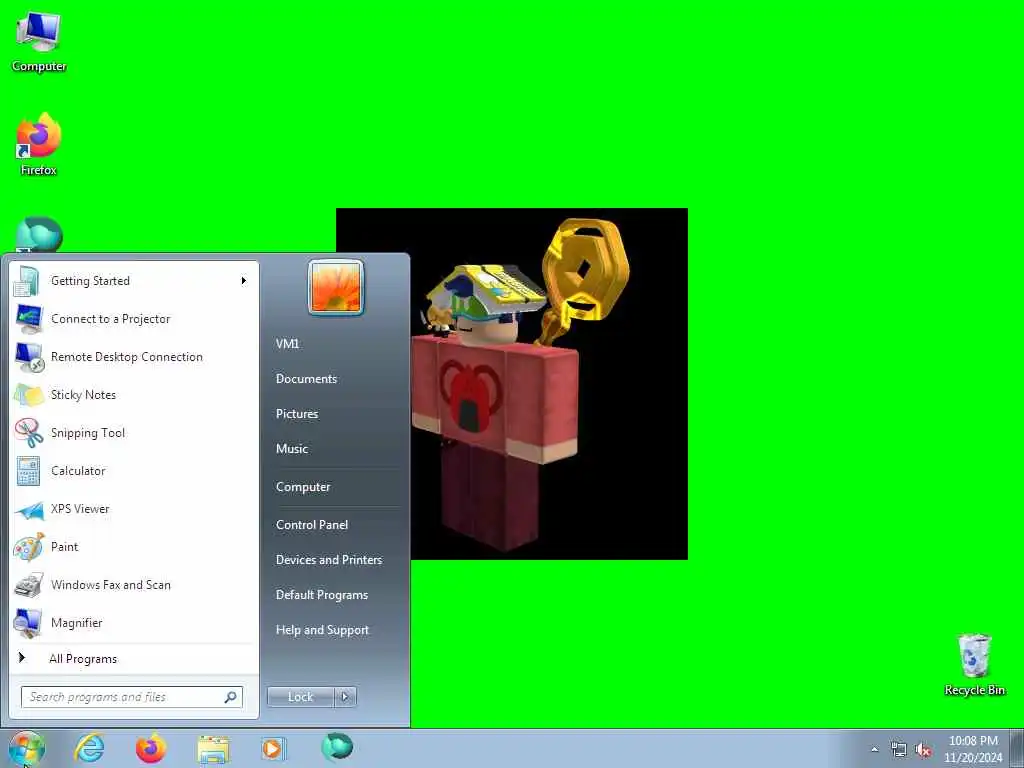The width and height of the screenshot is (1024, 768).
Task: Launch the Magnifier icon
Action: [28, 623]
